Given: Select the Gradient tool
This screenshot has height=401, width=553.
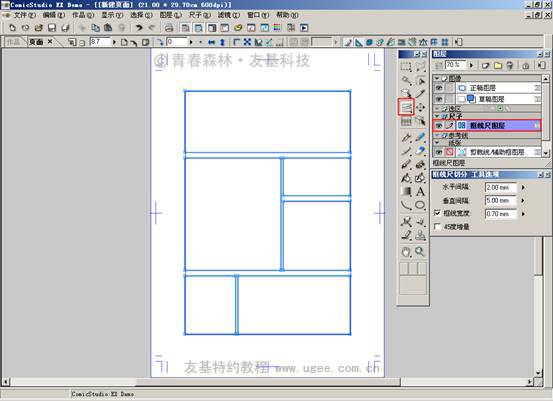Looking at the screenshot, I should pyautogui.click(x=406, y=192).
